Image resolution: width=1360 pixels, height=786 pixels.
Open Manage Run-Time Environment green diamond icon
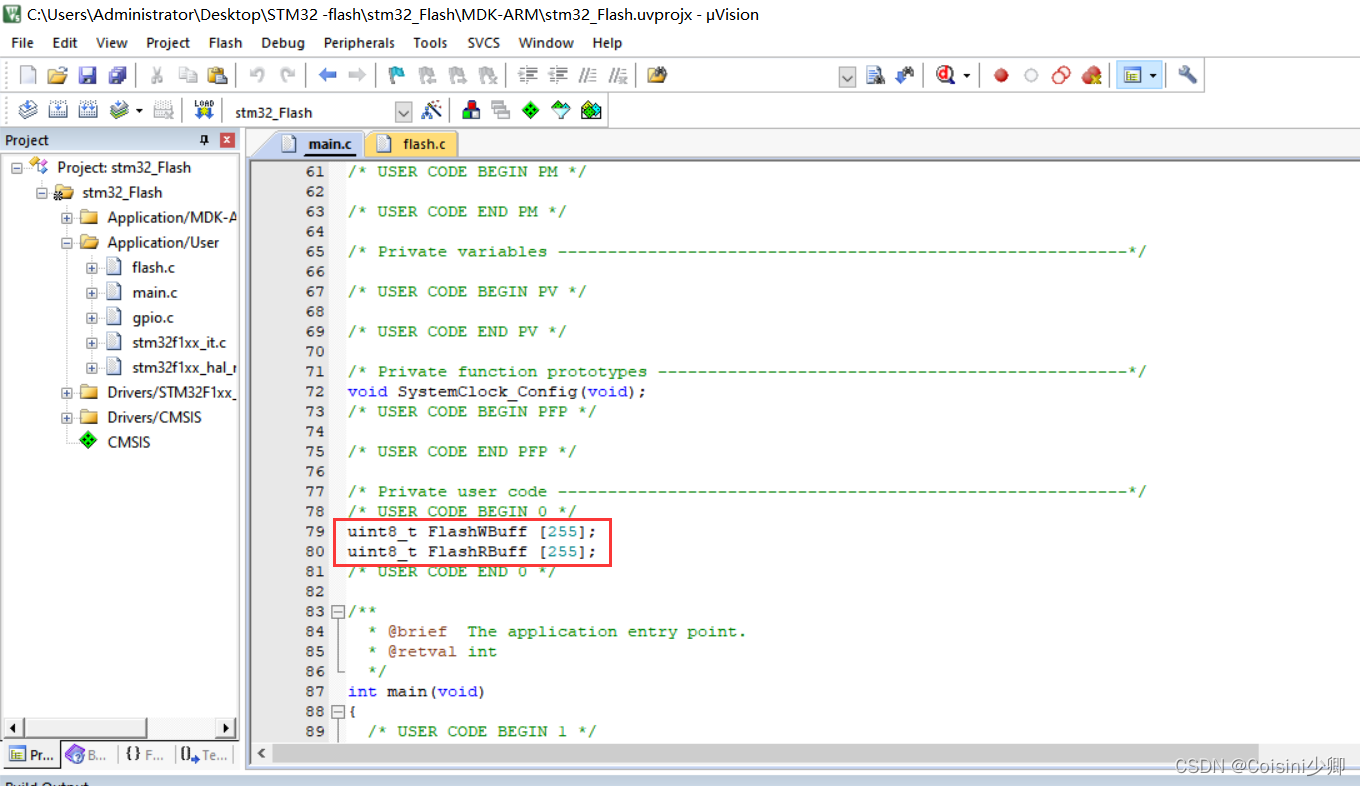[531, 110]
